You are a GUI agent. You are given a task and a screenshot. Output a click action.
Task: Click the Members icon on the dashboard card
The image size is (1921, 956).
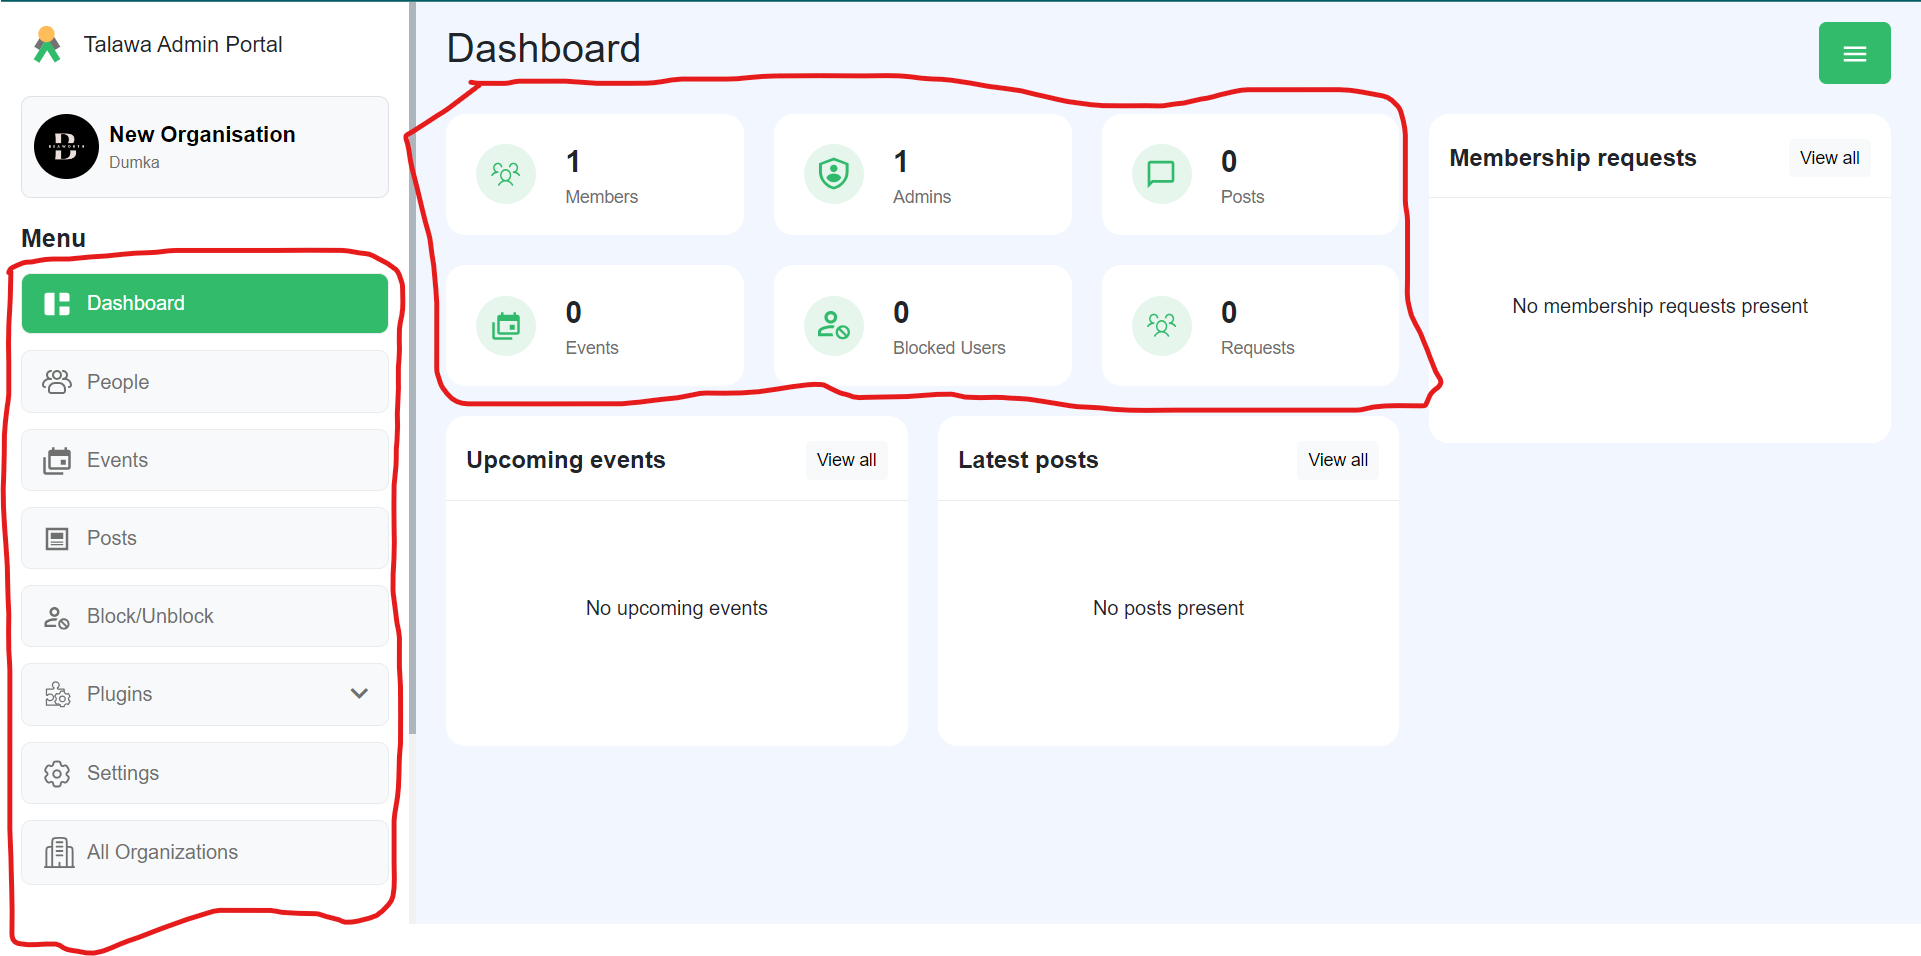(506, 174)
